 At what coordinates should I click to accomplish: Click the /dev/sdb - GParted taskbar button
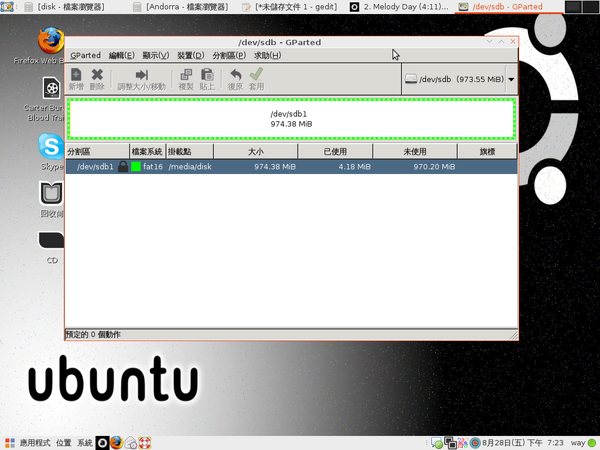[x=508, y=7]
